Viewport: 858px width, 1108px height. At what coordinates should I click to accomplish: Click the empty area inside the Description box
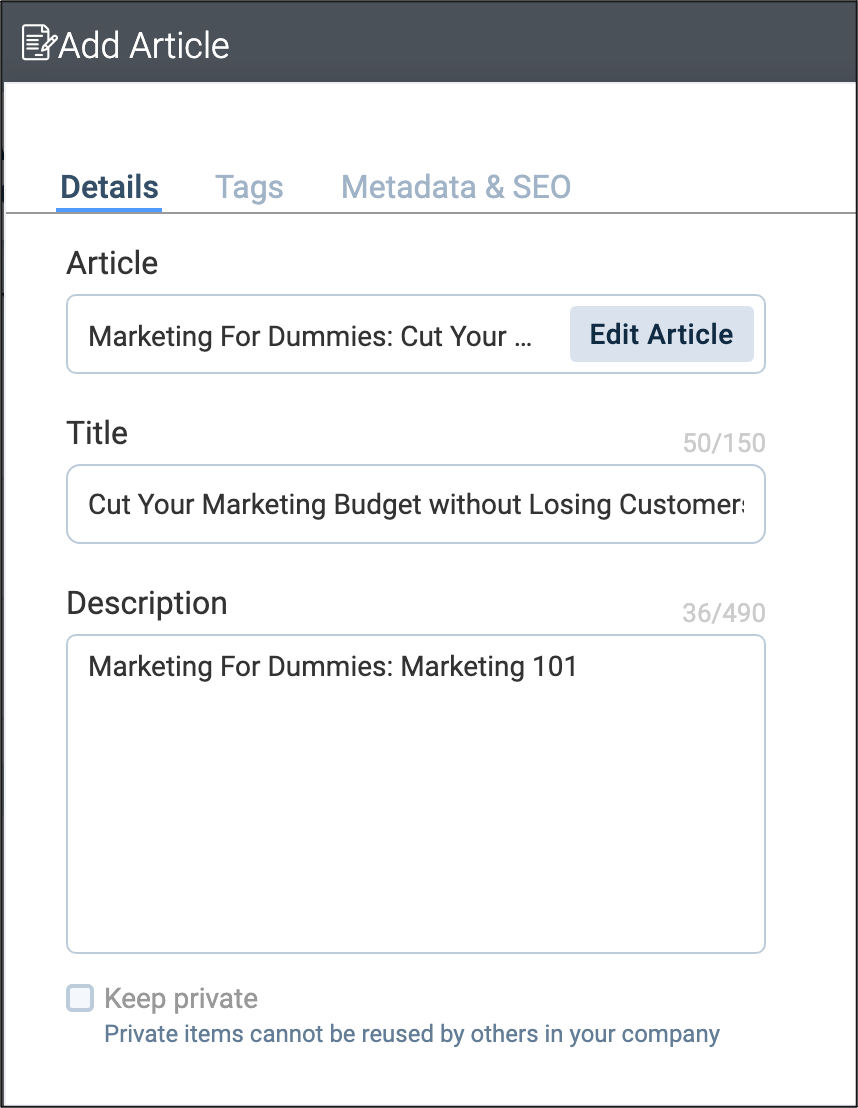click(x=415, y=820)
